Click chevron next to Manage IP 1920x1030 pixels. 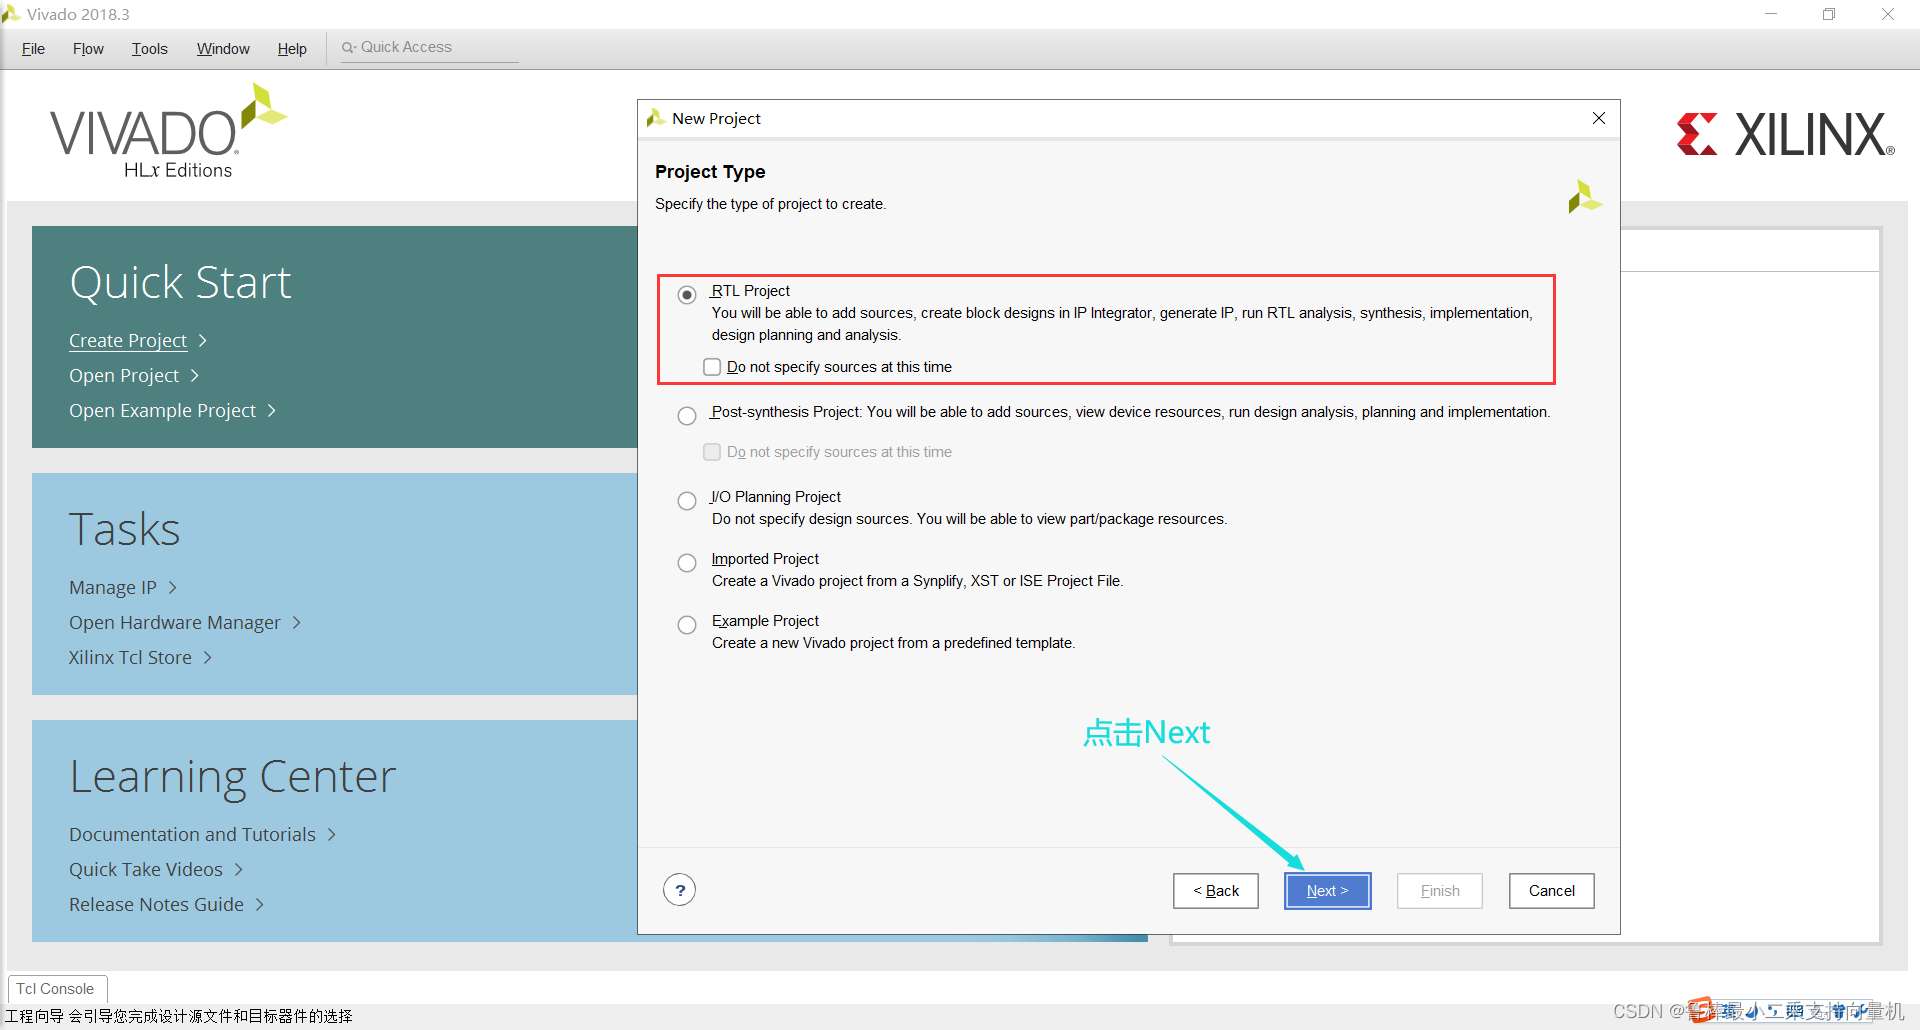pyautogui.click(x=173, y=588)
